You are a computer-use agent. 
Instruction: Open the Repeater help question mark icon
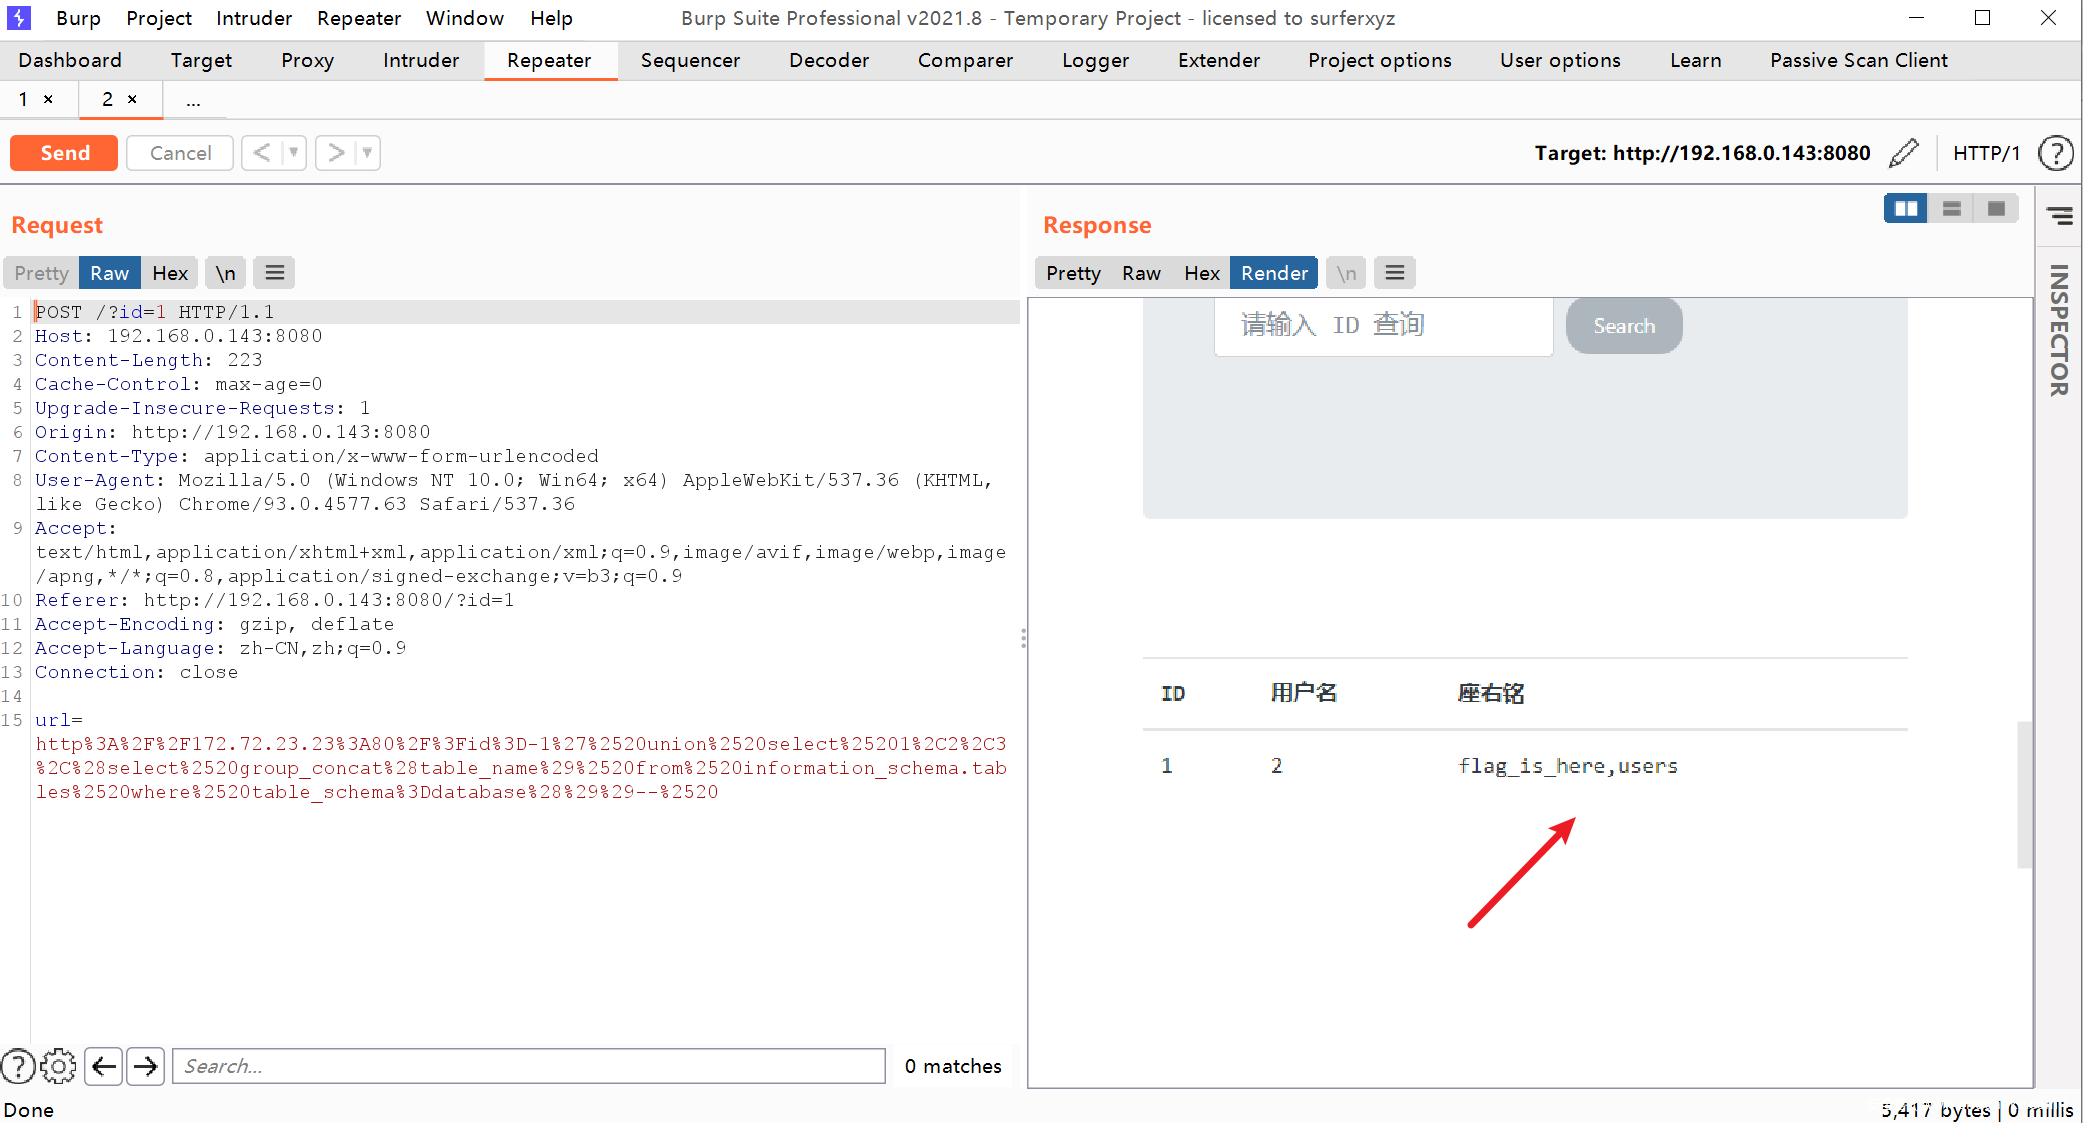2055,153
